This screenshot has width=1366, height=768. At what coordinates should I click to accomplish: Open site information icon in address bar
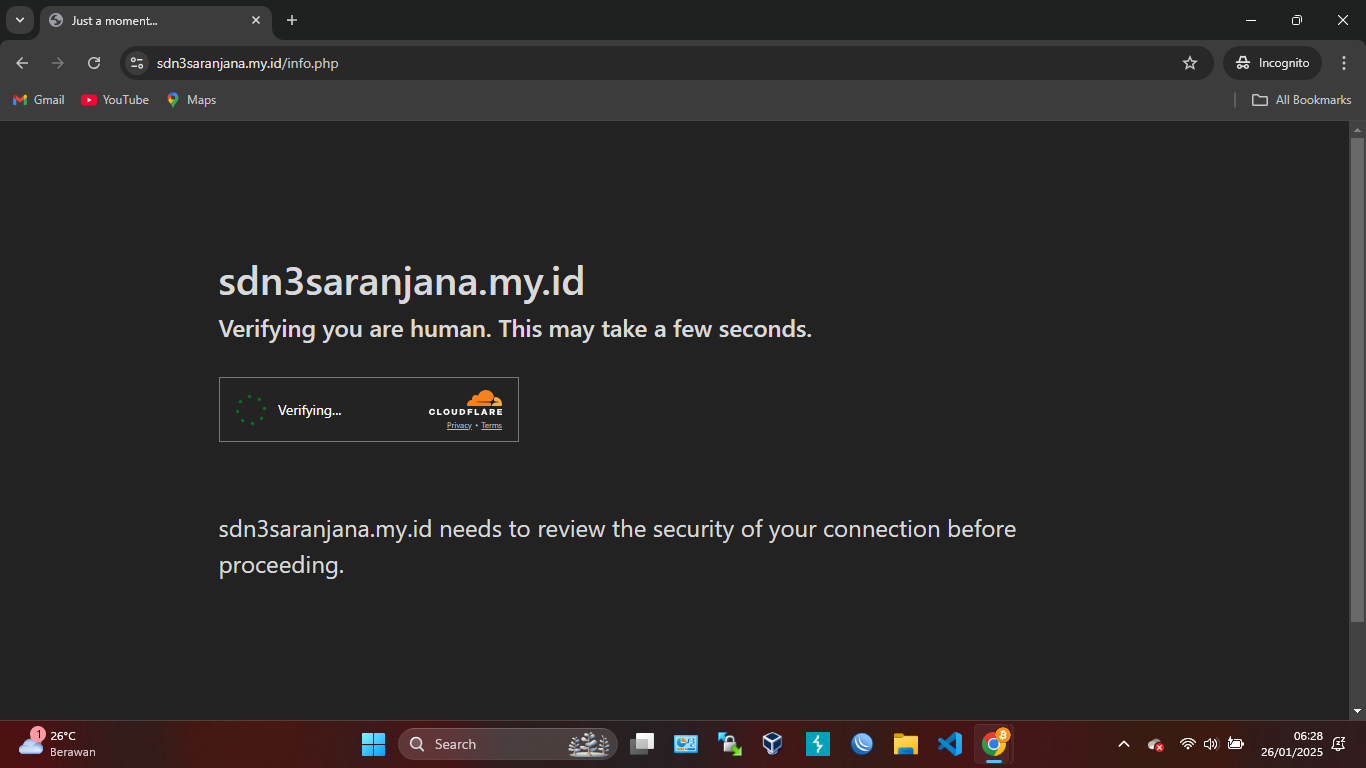(137, 63)
